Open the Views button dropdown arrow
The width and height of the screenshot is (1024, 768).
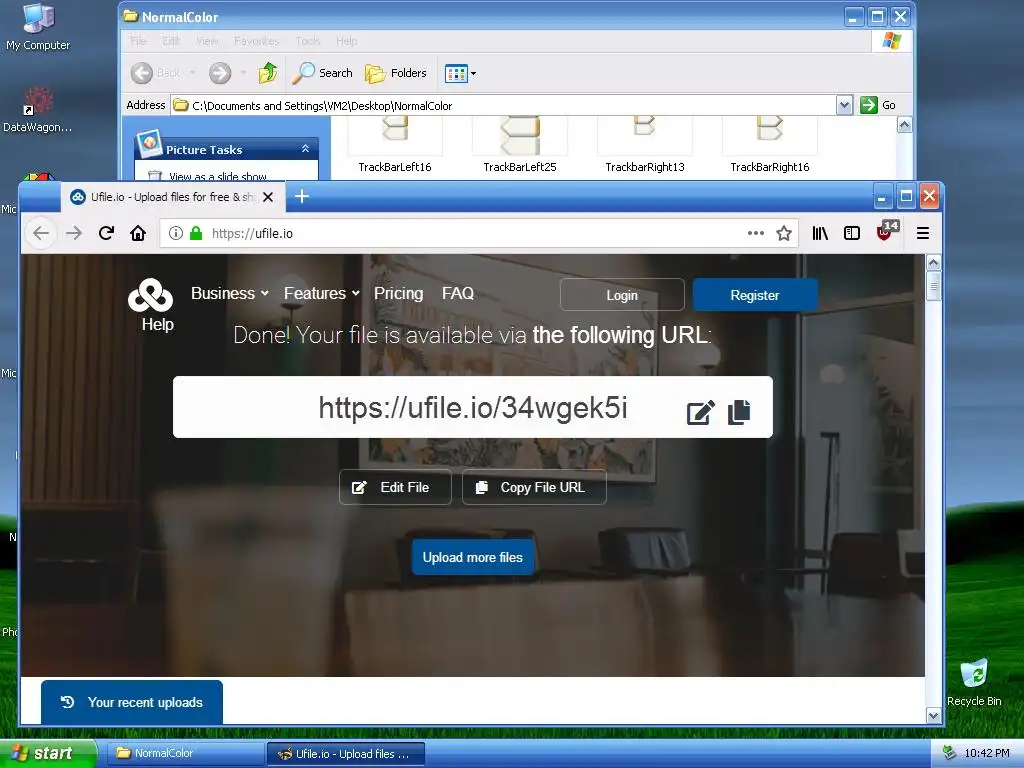[x=473, y=73]
